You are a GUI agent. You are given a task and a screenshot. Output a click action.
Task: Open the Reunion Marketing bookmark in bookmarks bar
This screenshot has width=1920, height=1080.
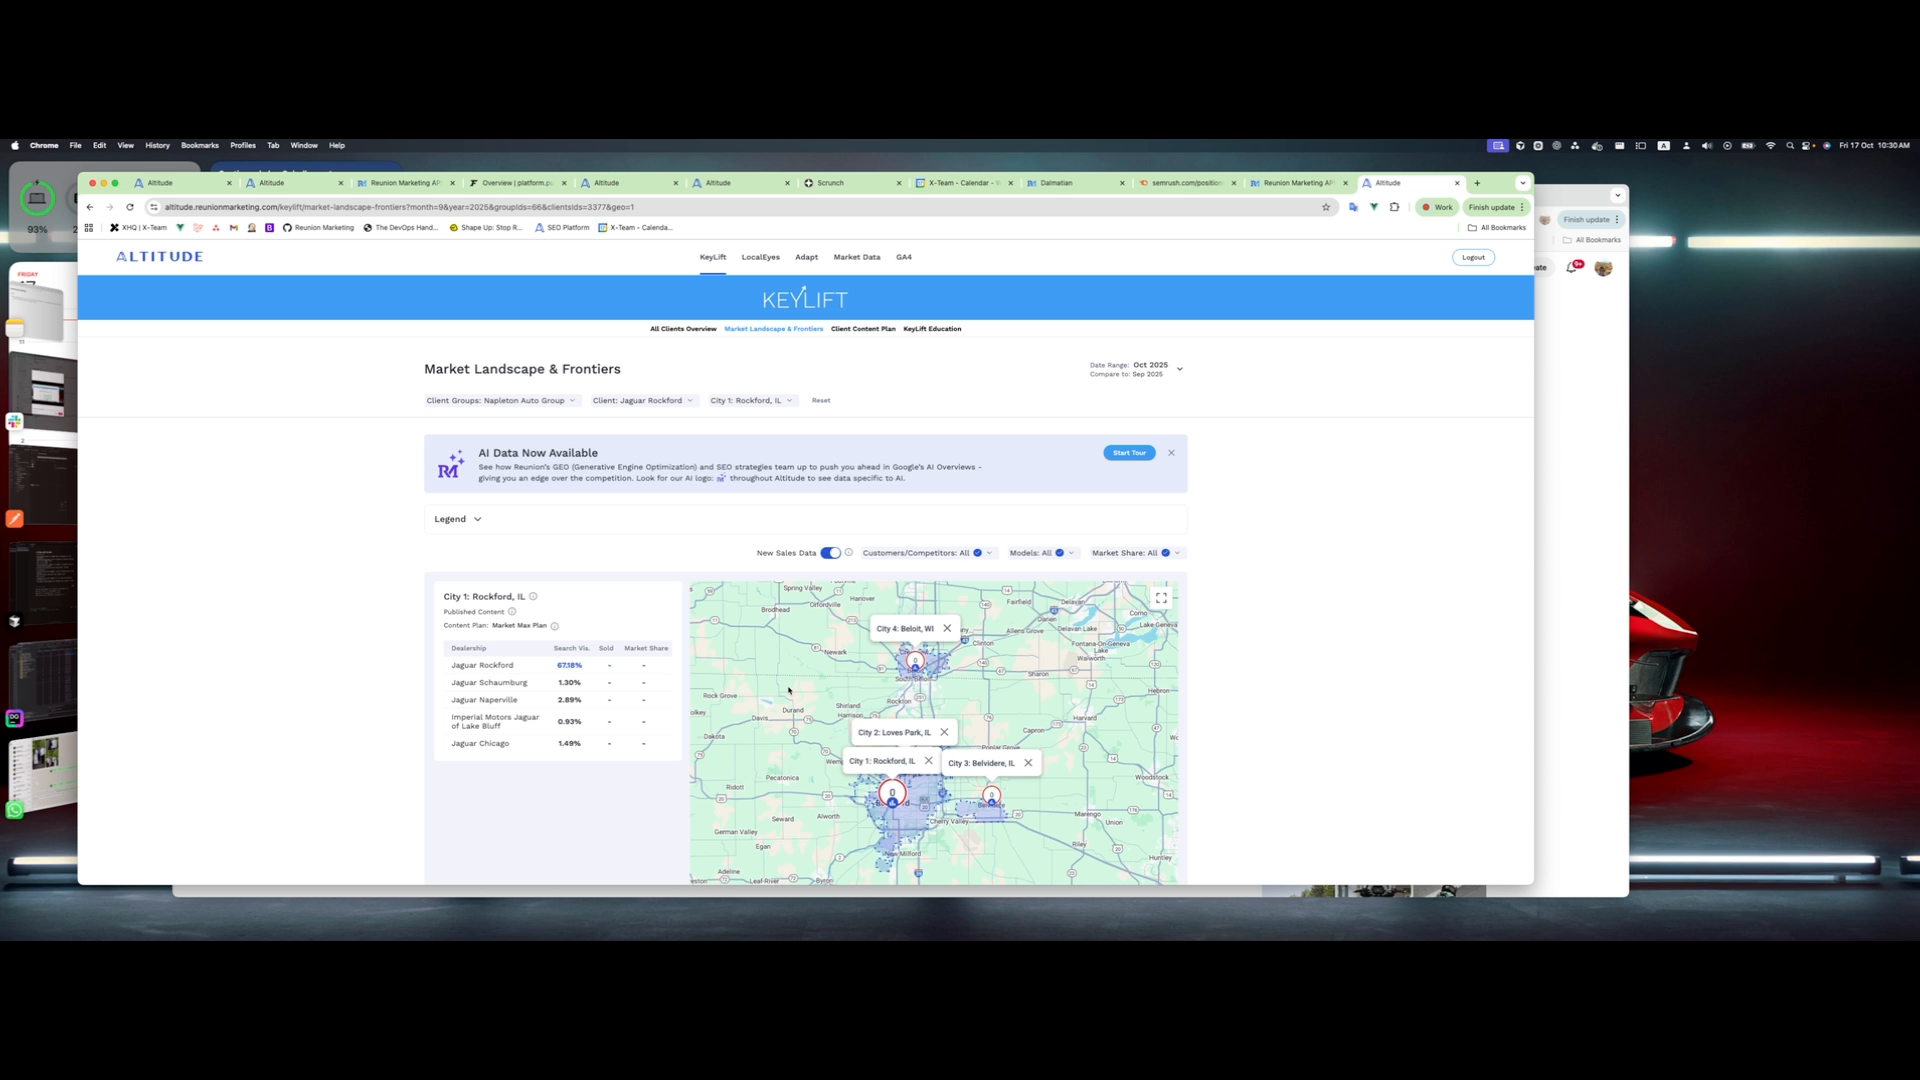click(x=320, y=228)
